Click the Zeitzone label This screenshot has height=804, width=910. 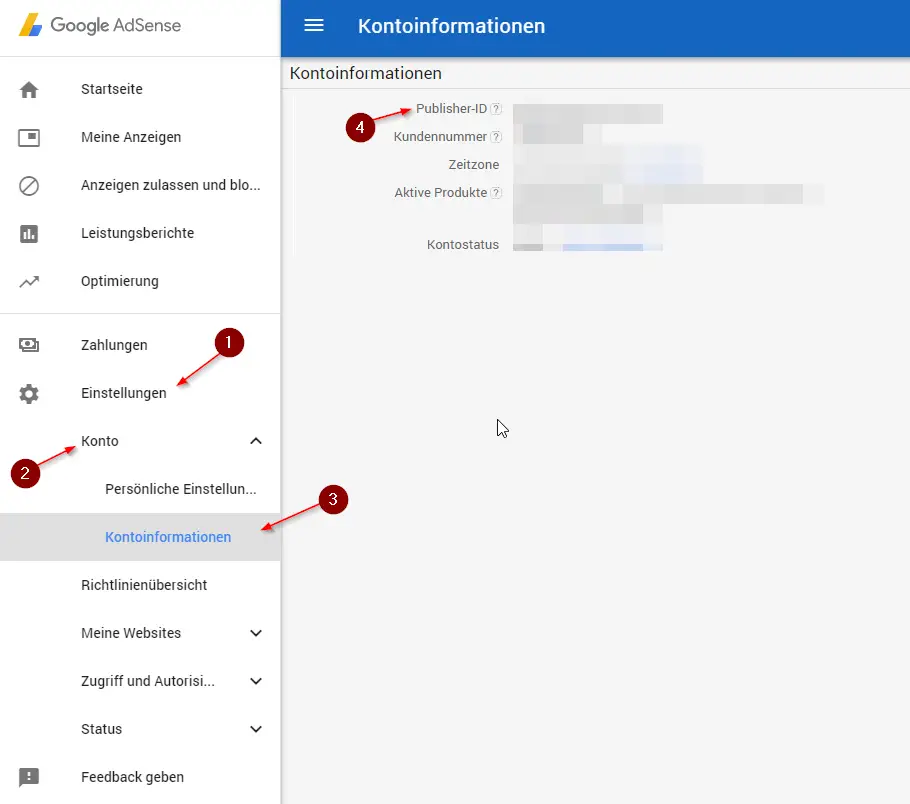474,165
